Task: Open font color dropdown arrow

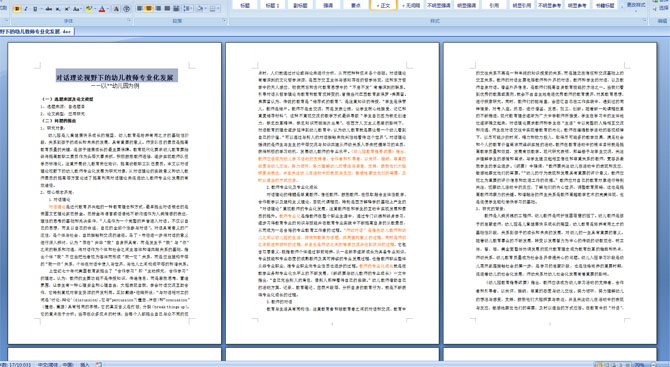Action: tap(108, 9)
